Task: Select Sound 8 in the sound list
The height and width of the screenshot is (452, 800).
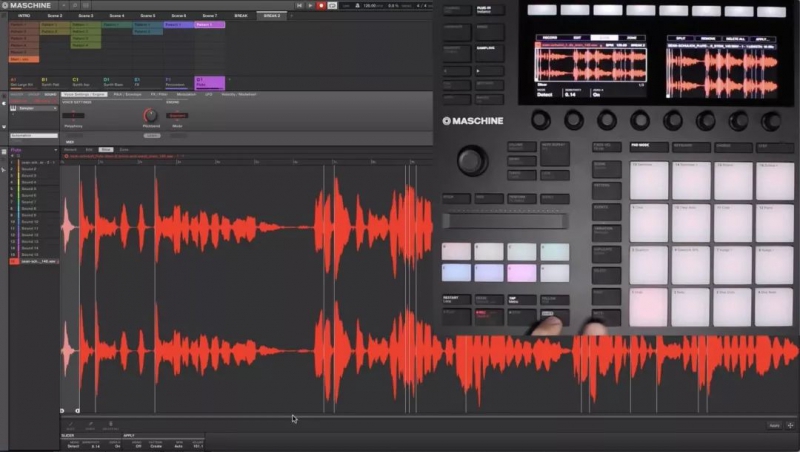Action: [x=34, y=209]
